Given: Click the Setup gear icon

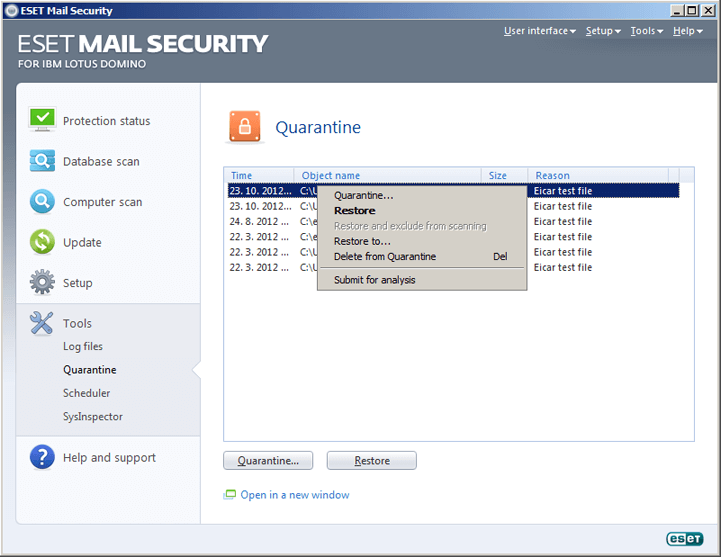Looking at the screenshot, I should (x=42, y=282).
